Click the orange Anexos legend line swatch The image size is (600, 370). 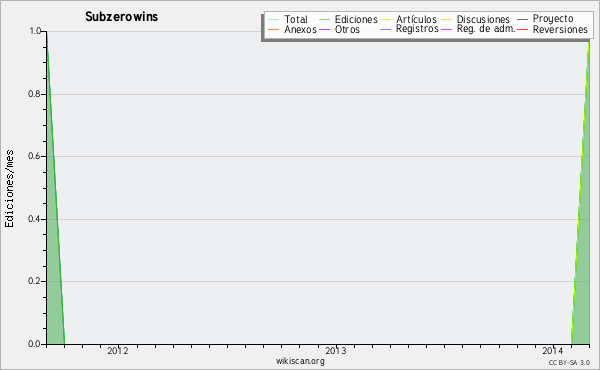click(x=274, y=29)
